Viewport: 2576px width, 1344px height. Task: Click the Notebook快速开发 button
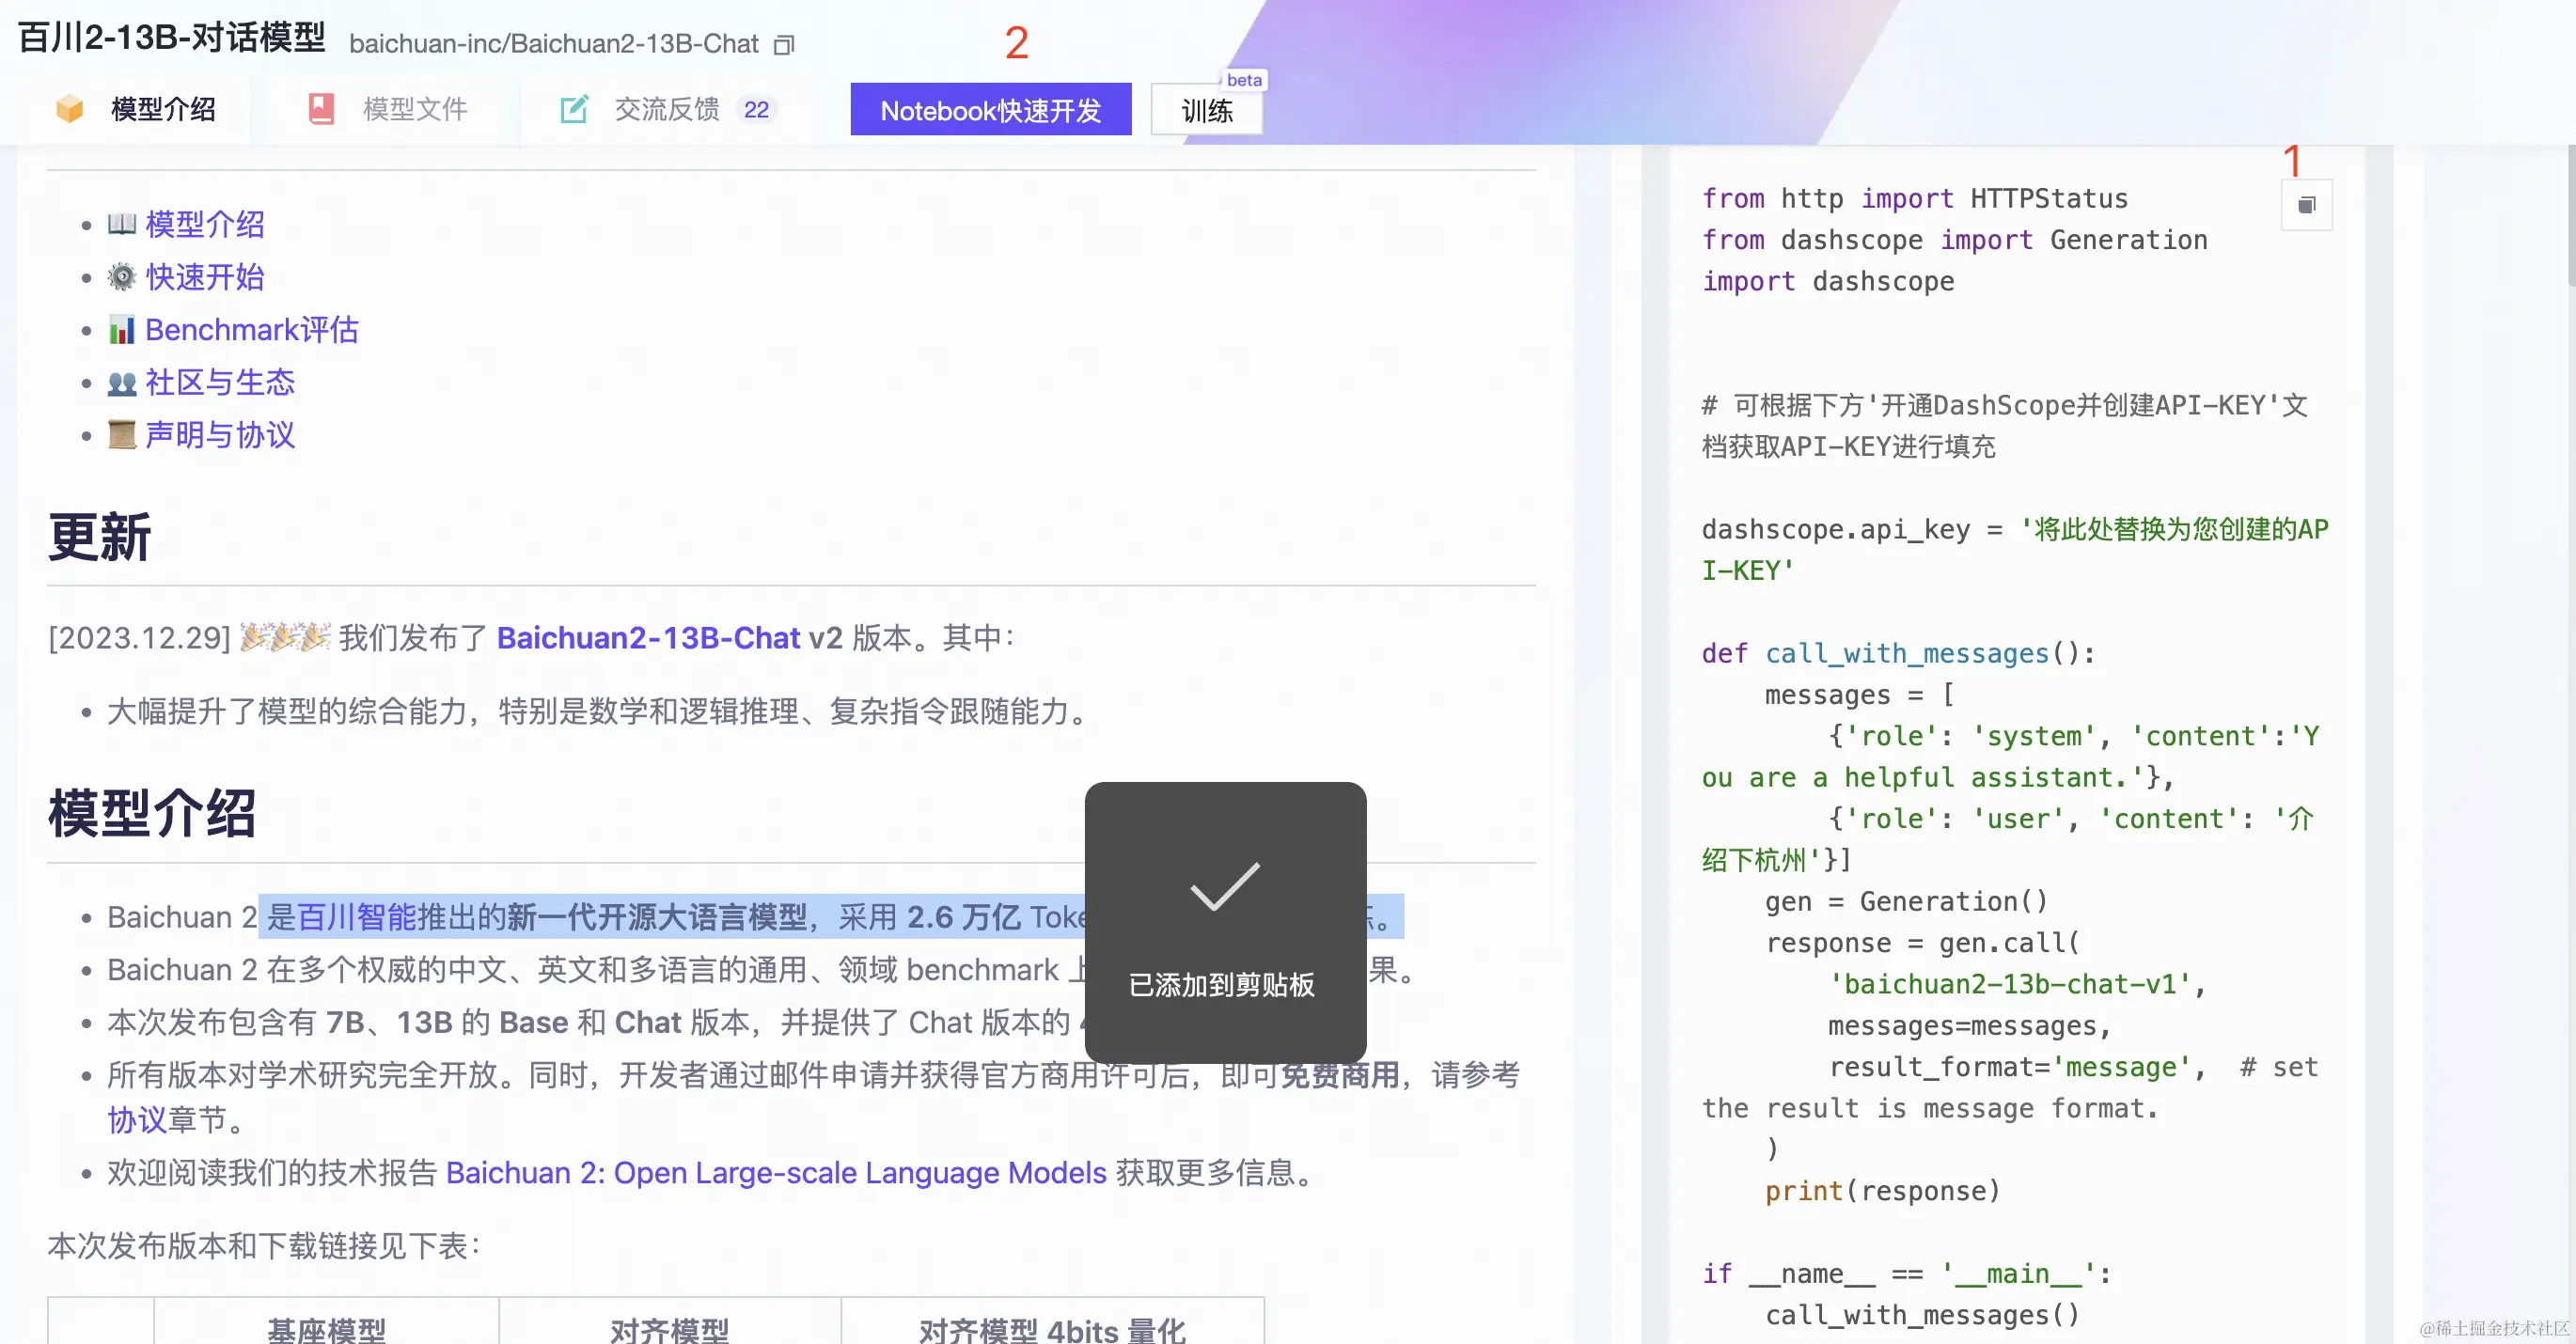click(x=990, y=110)
